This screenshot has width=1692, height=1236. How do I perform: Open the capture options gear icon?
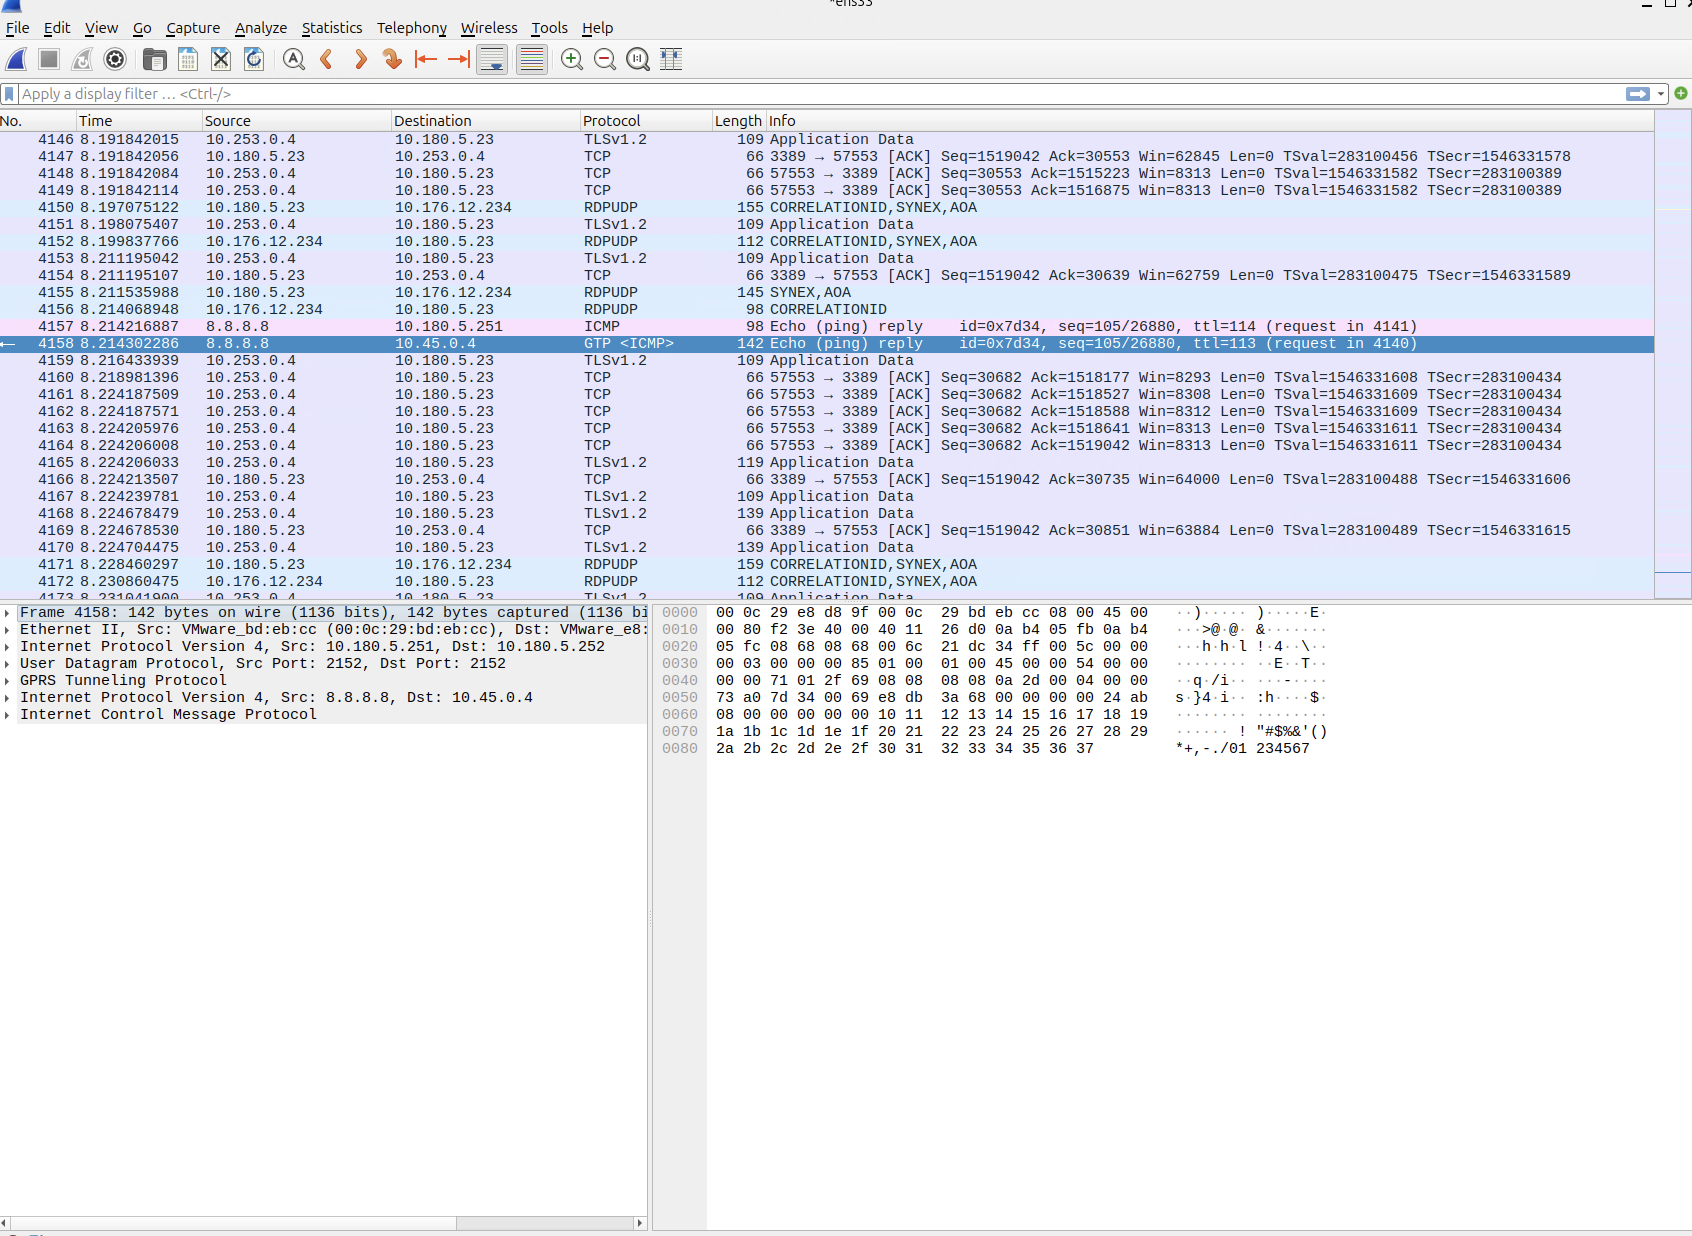click(115, 60)
